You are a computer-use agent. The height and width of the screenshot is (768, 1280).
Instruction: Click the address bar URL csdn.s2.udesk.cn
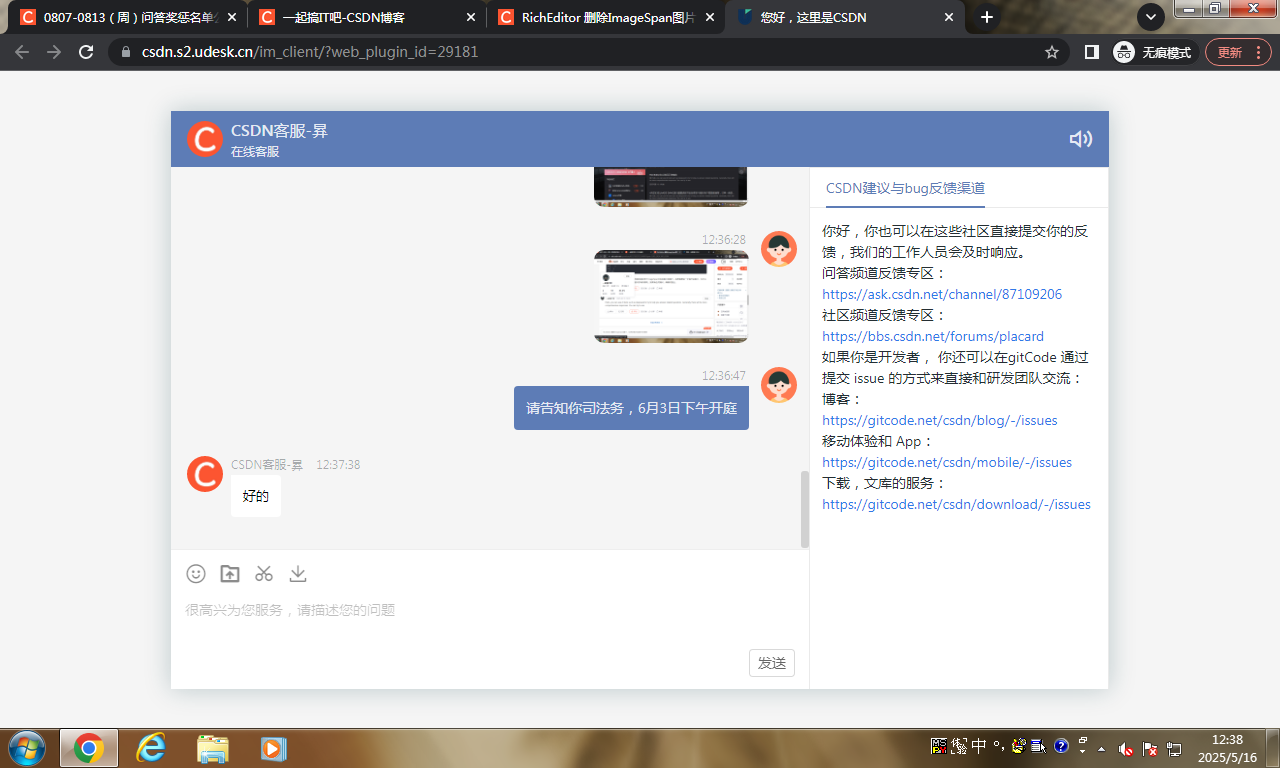[x=310, y=52]
